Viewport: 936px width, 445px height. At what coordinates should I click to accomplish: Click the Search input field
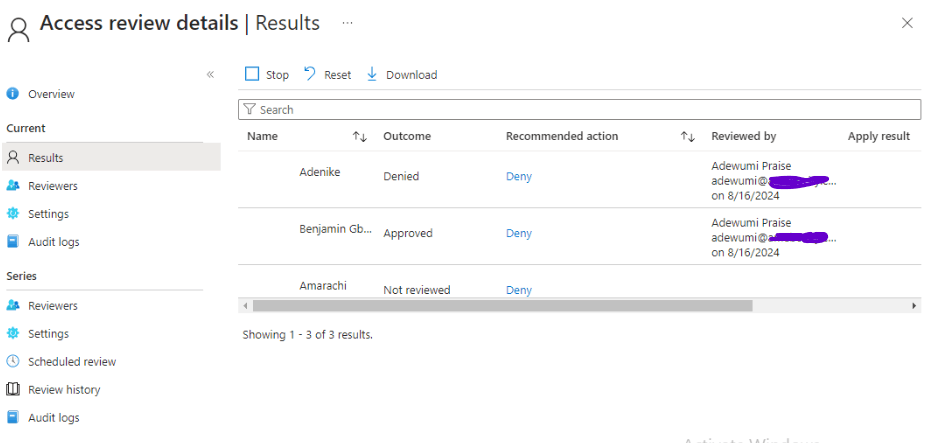click(580, 110)
